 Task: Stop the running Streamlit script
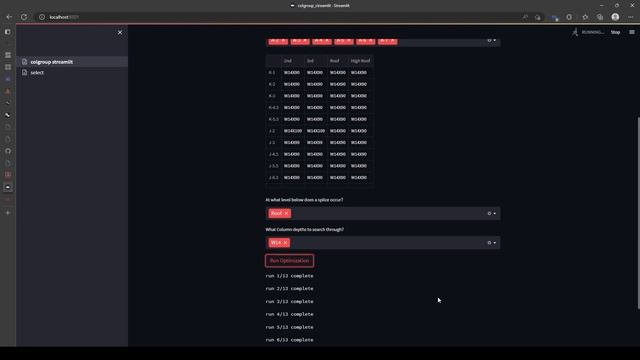[615, 32]
